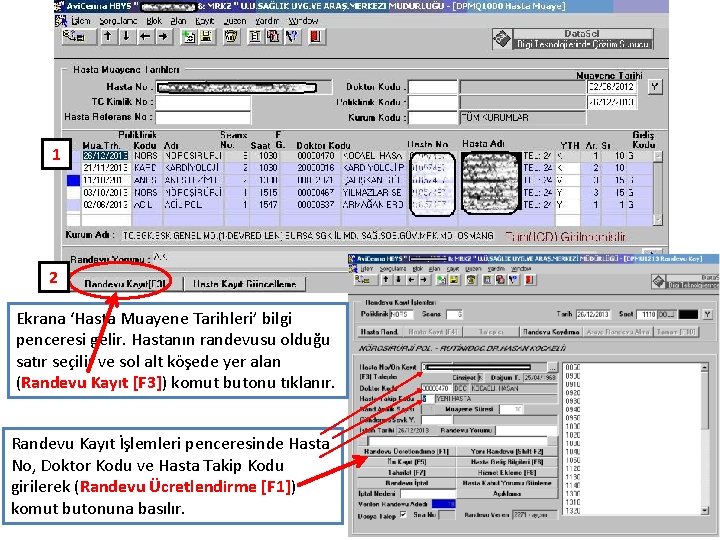This screenshot has width=720, height=540.
Task: Click scroll up arrow of examination dates table
Action: click(658, 156)
